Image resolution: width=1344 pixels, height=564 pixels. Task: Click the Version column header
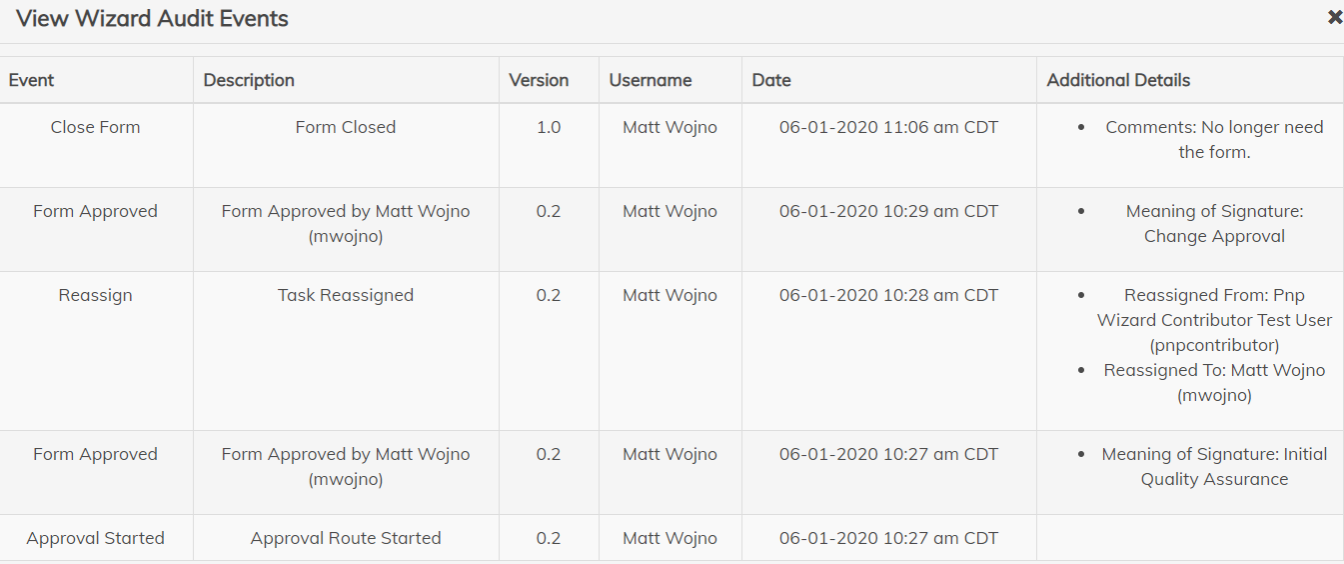click(x=538, y=80)
